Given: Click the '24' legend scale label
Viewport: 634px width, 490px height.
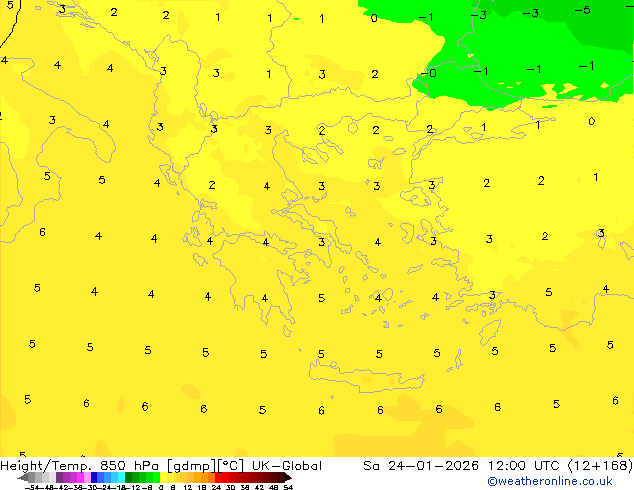Looking at the screenshot, I should pyautogui.click(x=216, y=488).
